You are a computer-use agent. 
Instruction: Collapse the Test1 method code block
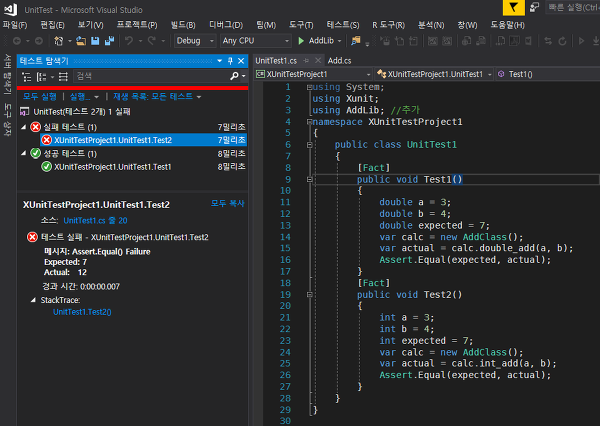pos(310,179)
